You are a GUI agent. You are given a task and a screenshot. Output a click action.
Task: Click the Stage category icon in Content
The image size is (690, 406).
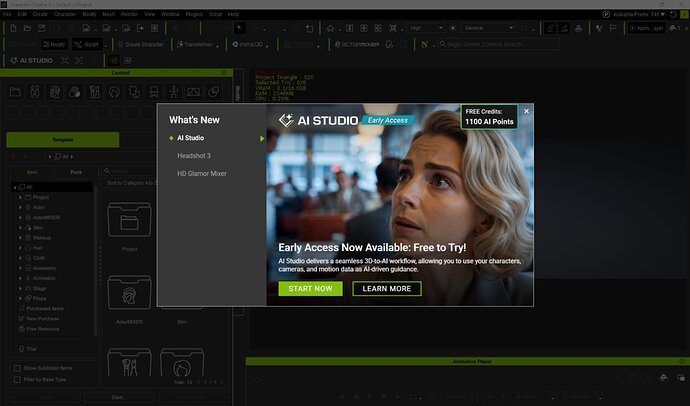[x=194, y=92]
